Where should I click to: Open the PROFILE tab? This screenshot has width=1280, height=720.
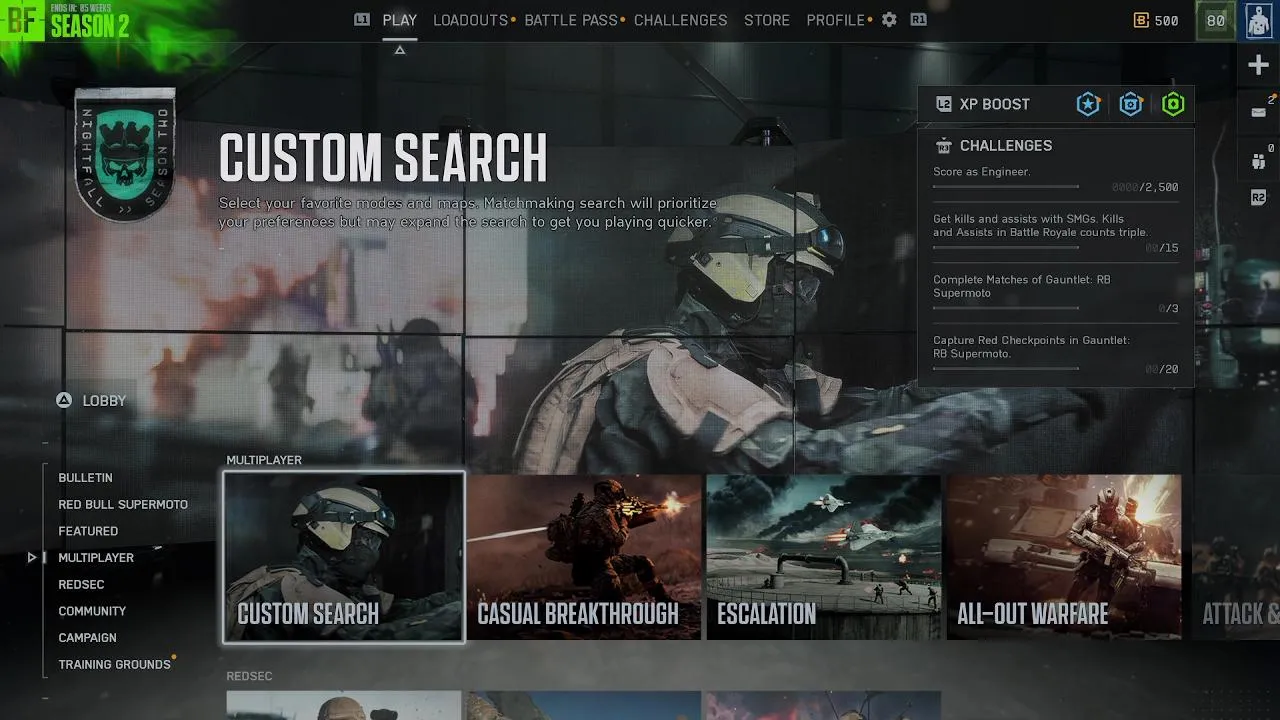pos(835,20)
